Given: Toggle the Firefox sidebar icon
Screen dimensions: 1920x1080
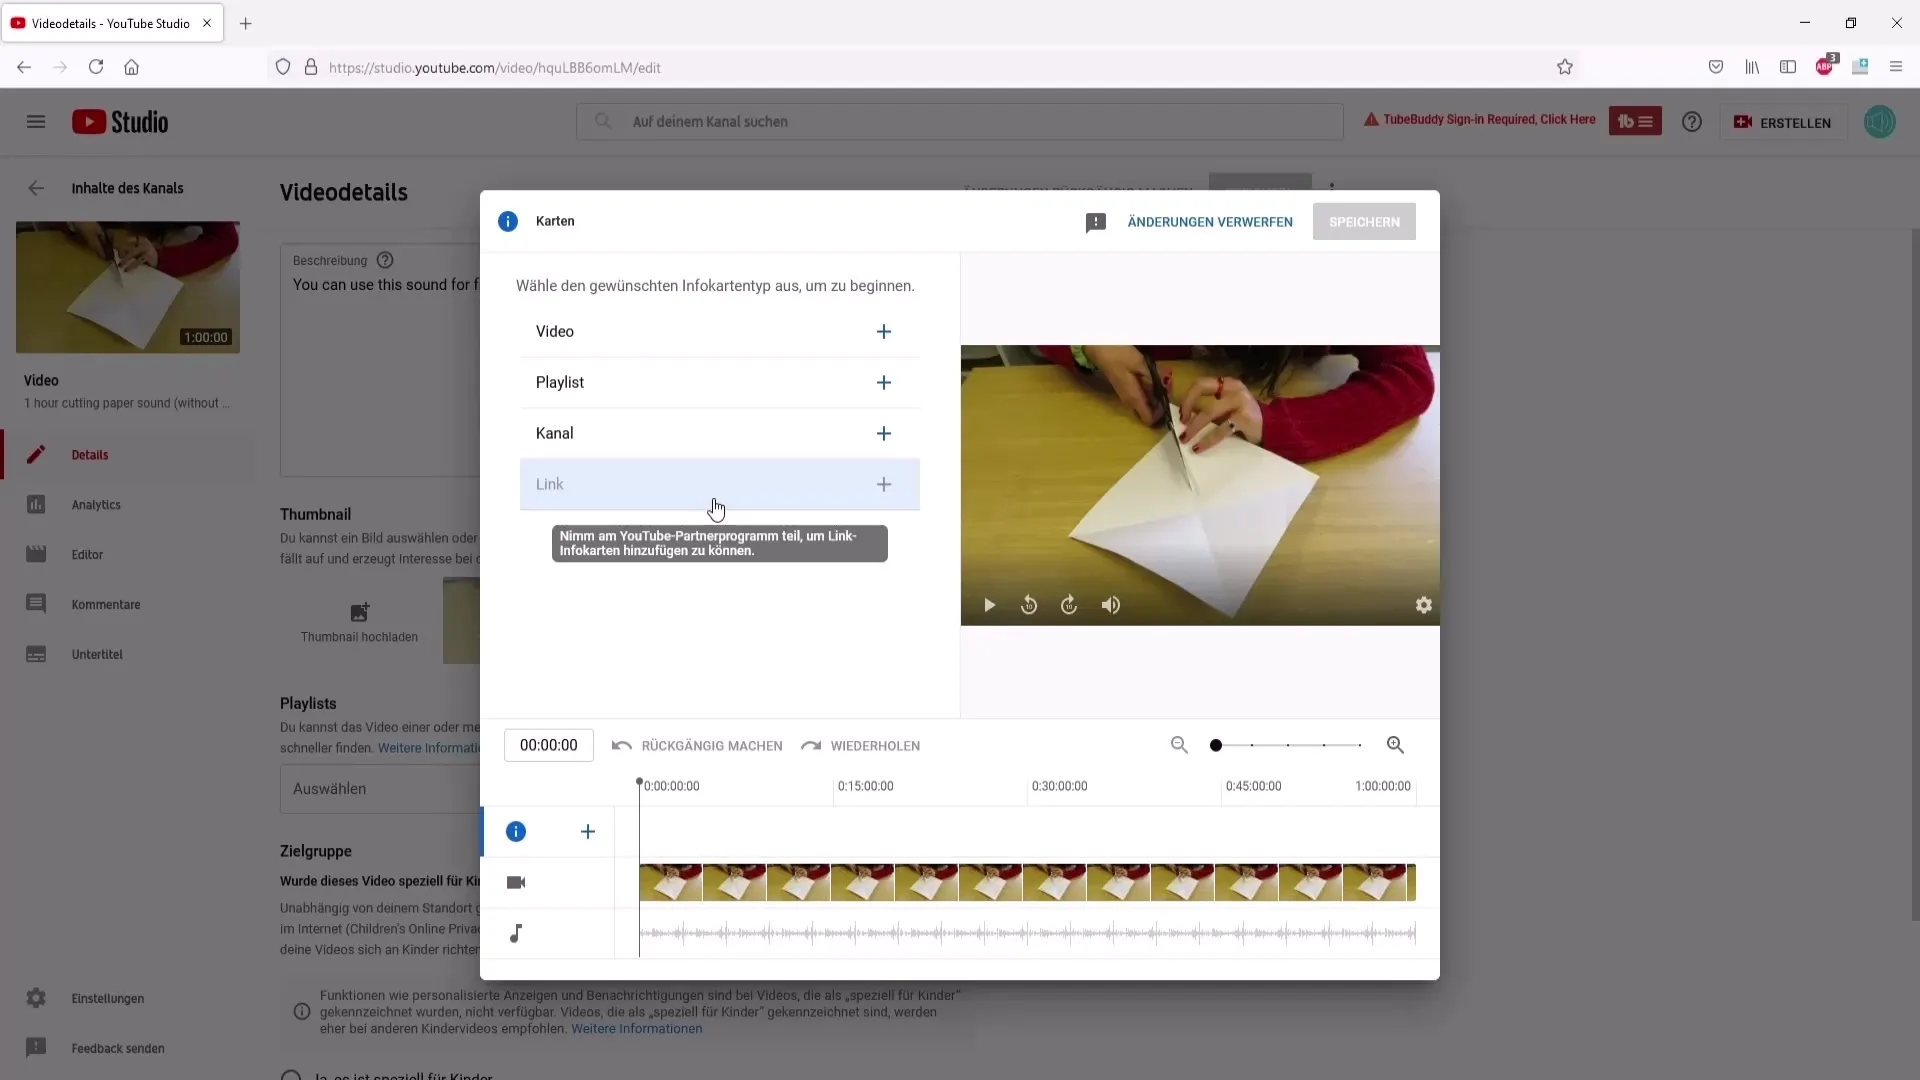Looking at the screenshot, I should point(1788,67).
